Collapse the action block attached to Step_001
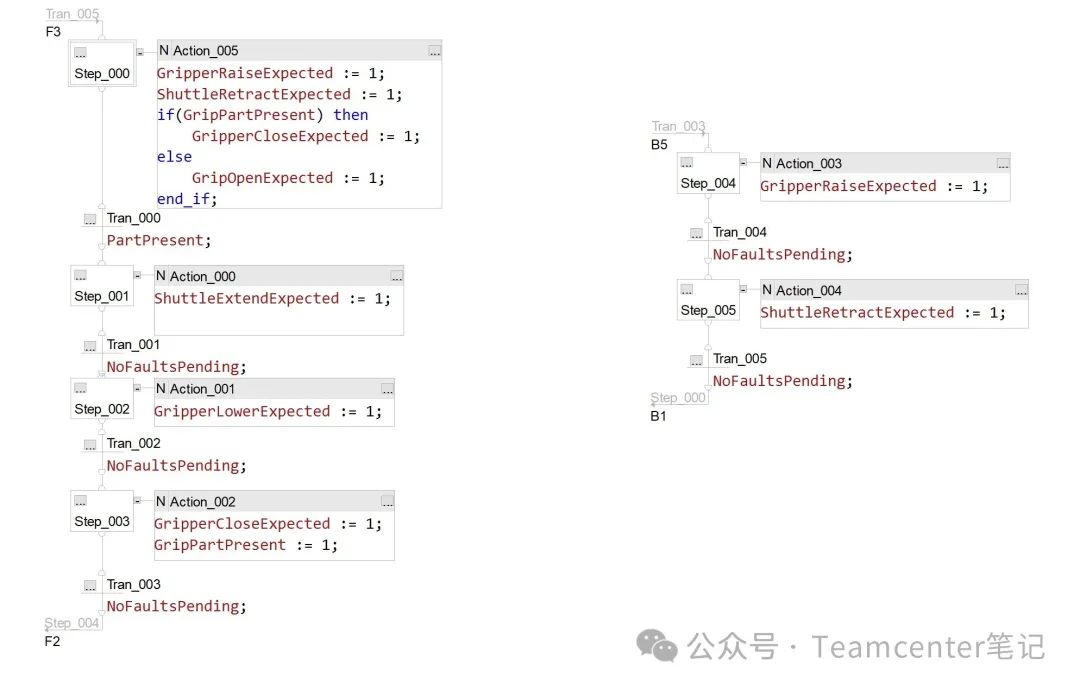The width and height of the screenshot is (1080, 690). (137, 275)
